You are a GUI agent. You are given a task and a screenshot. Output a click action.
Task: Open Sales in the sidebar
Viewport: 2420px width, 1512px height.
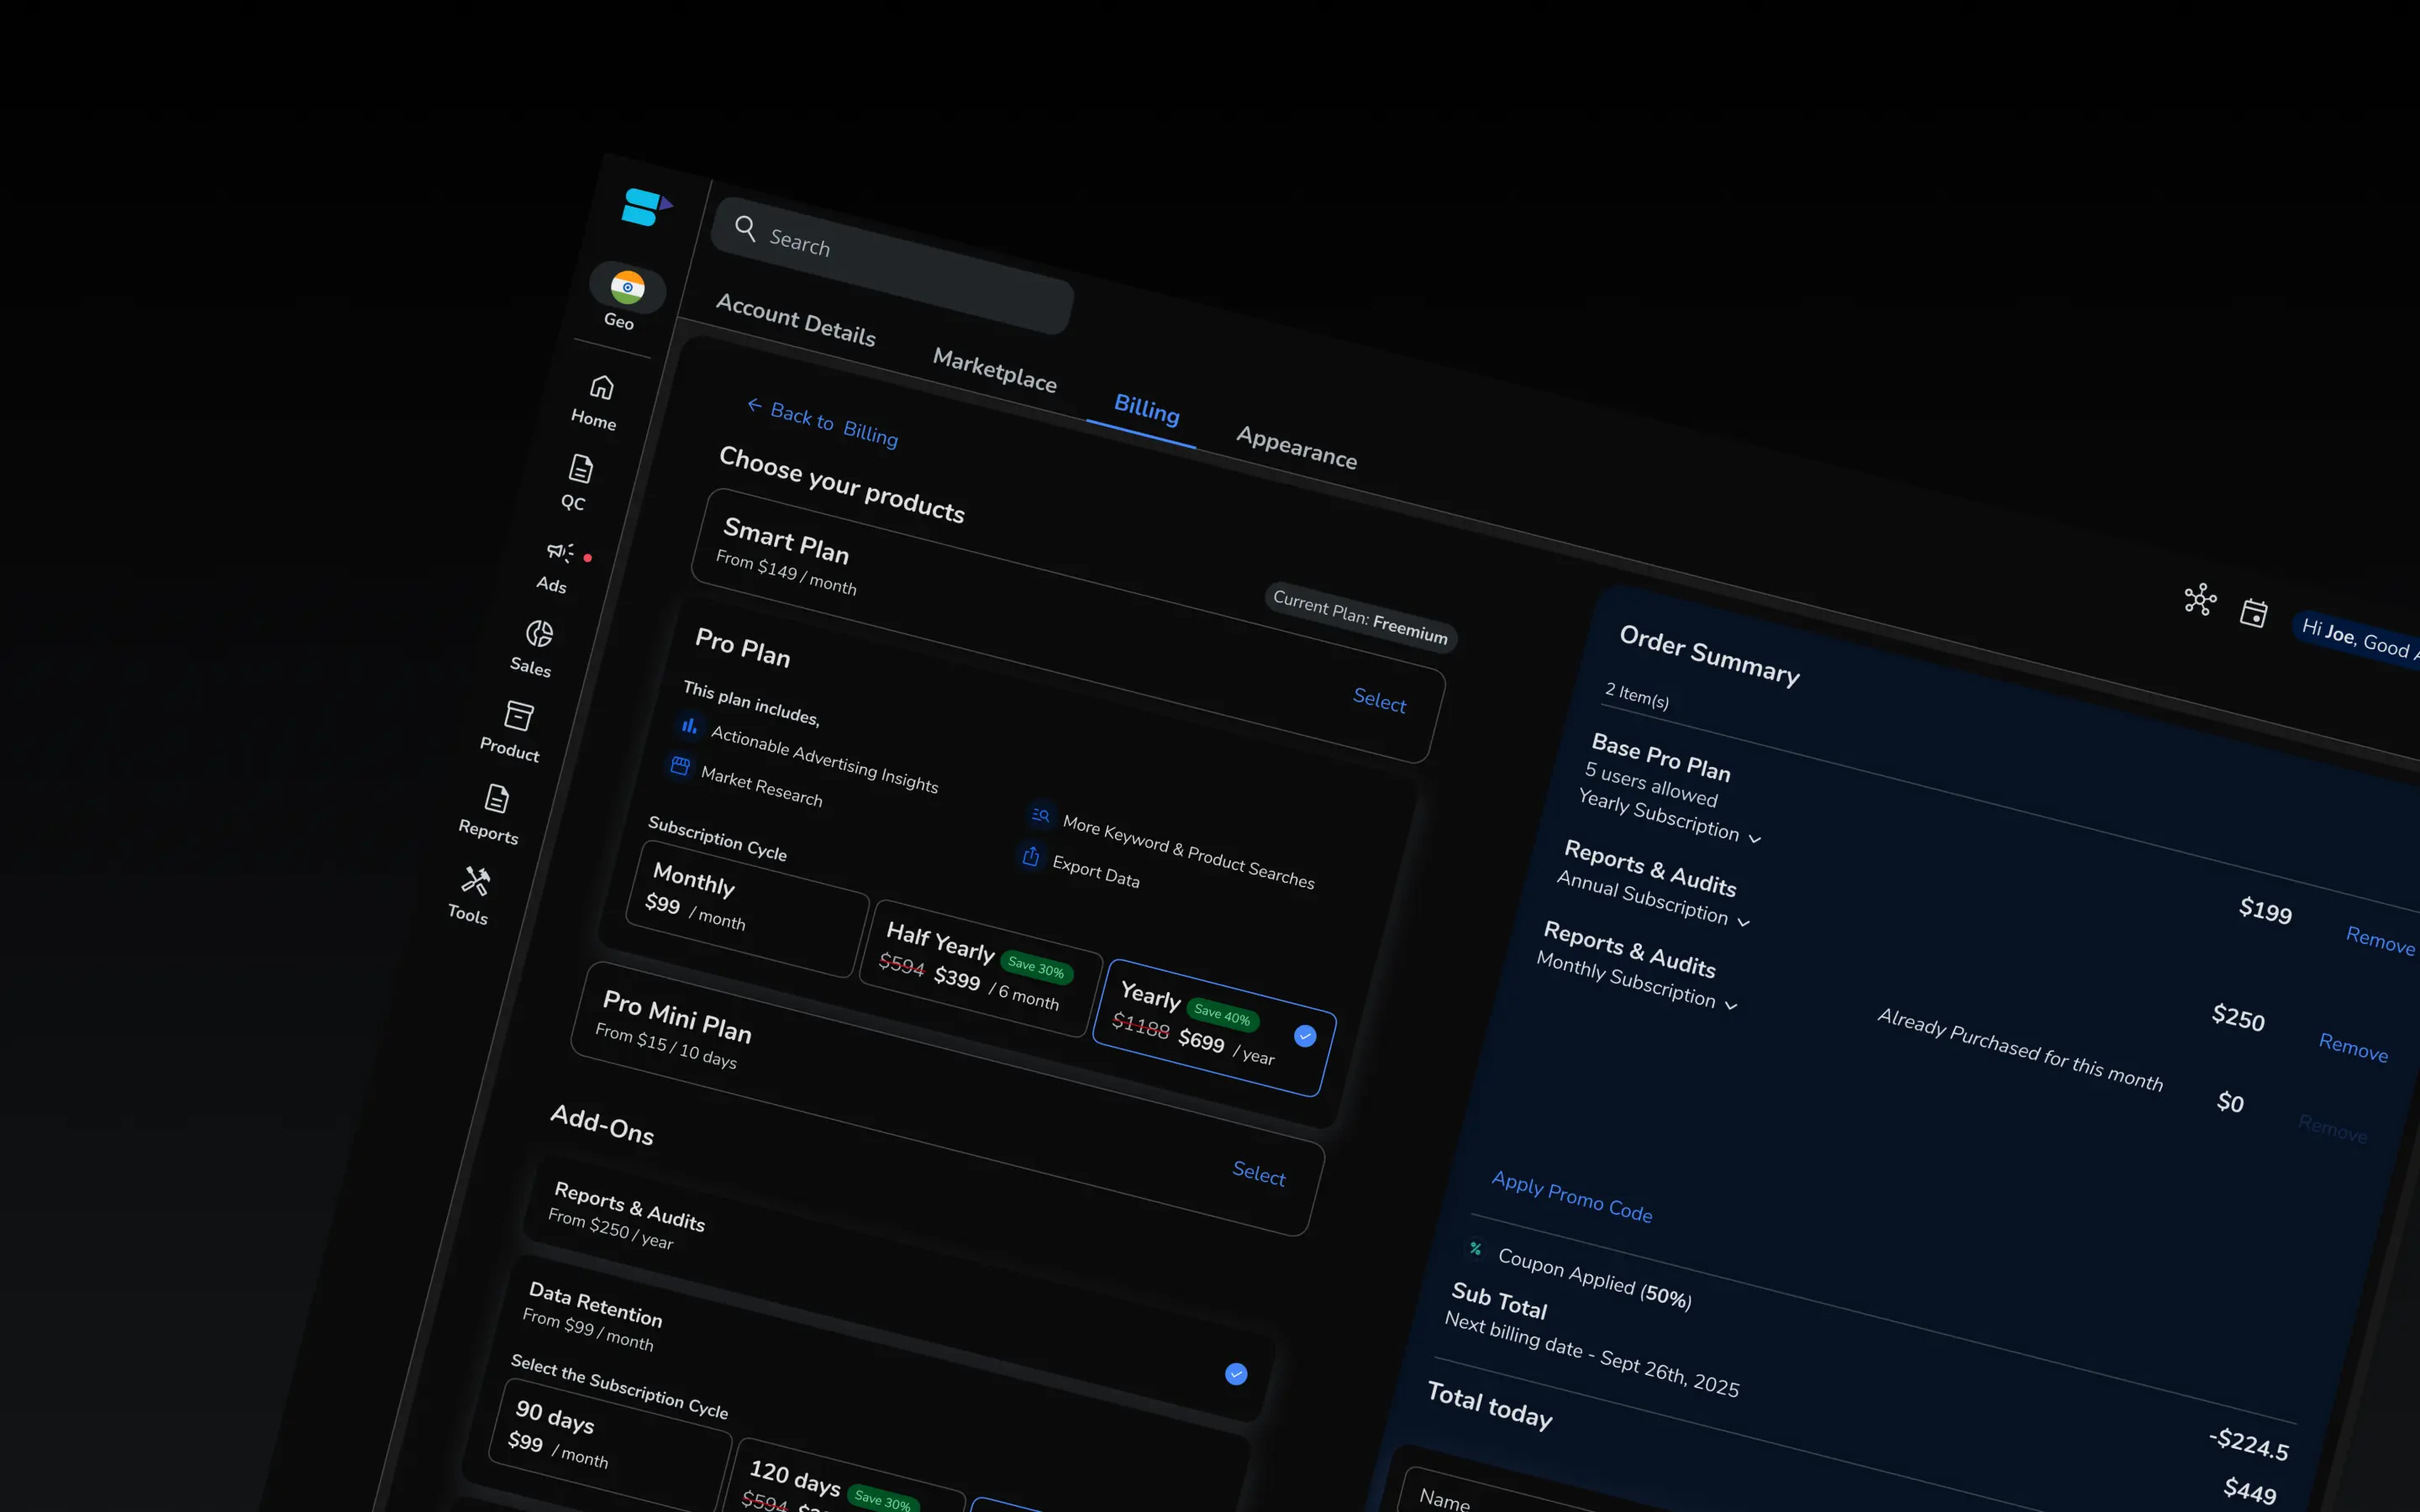click(x=535, y=649)
